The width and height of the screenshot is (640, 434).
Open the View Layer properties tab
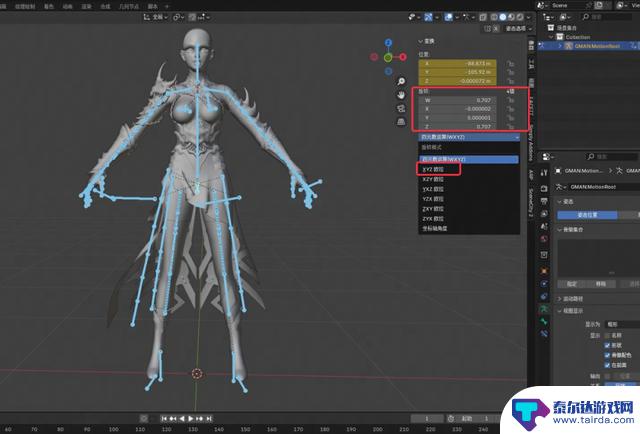click(x=544, y=214)
